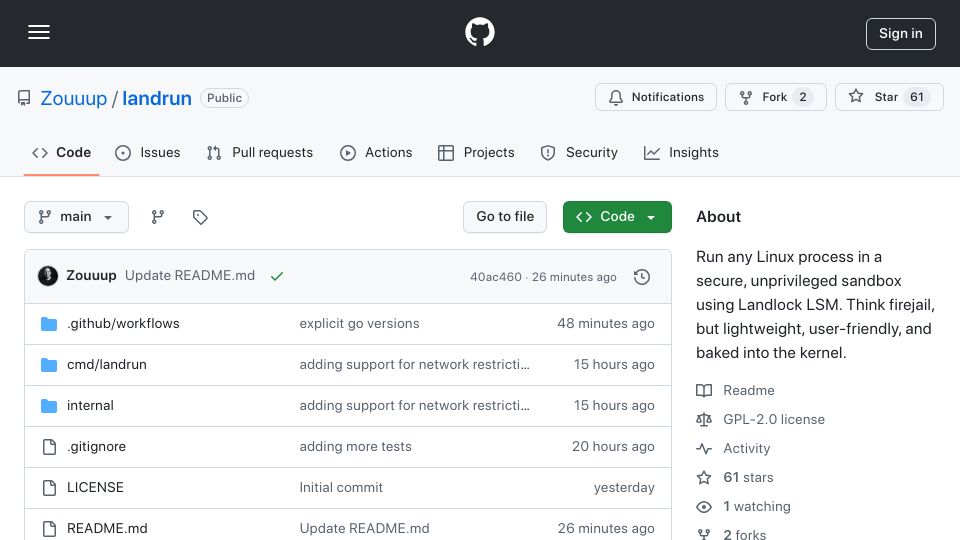Image resolution: width=960 pixels, height=540 pixels.
Task: Click the README.md file icon
Action: (49, 529)
